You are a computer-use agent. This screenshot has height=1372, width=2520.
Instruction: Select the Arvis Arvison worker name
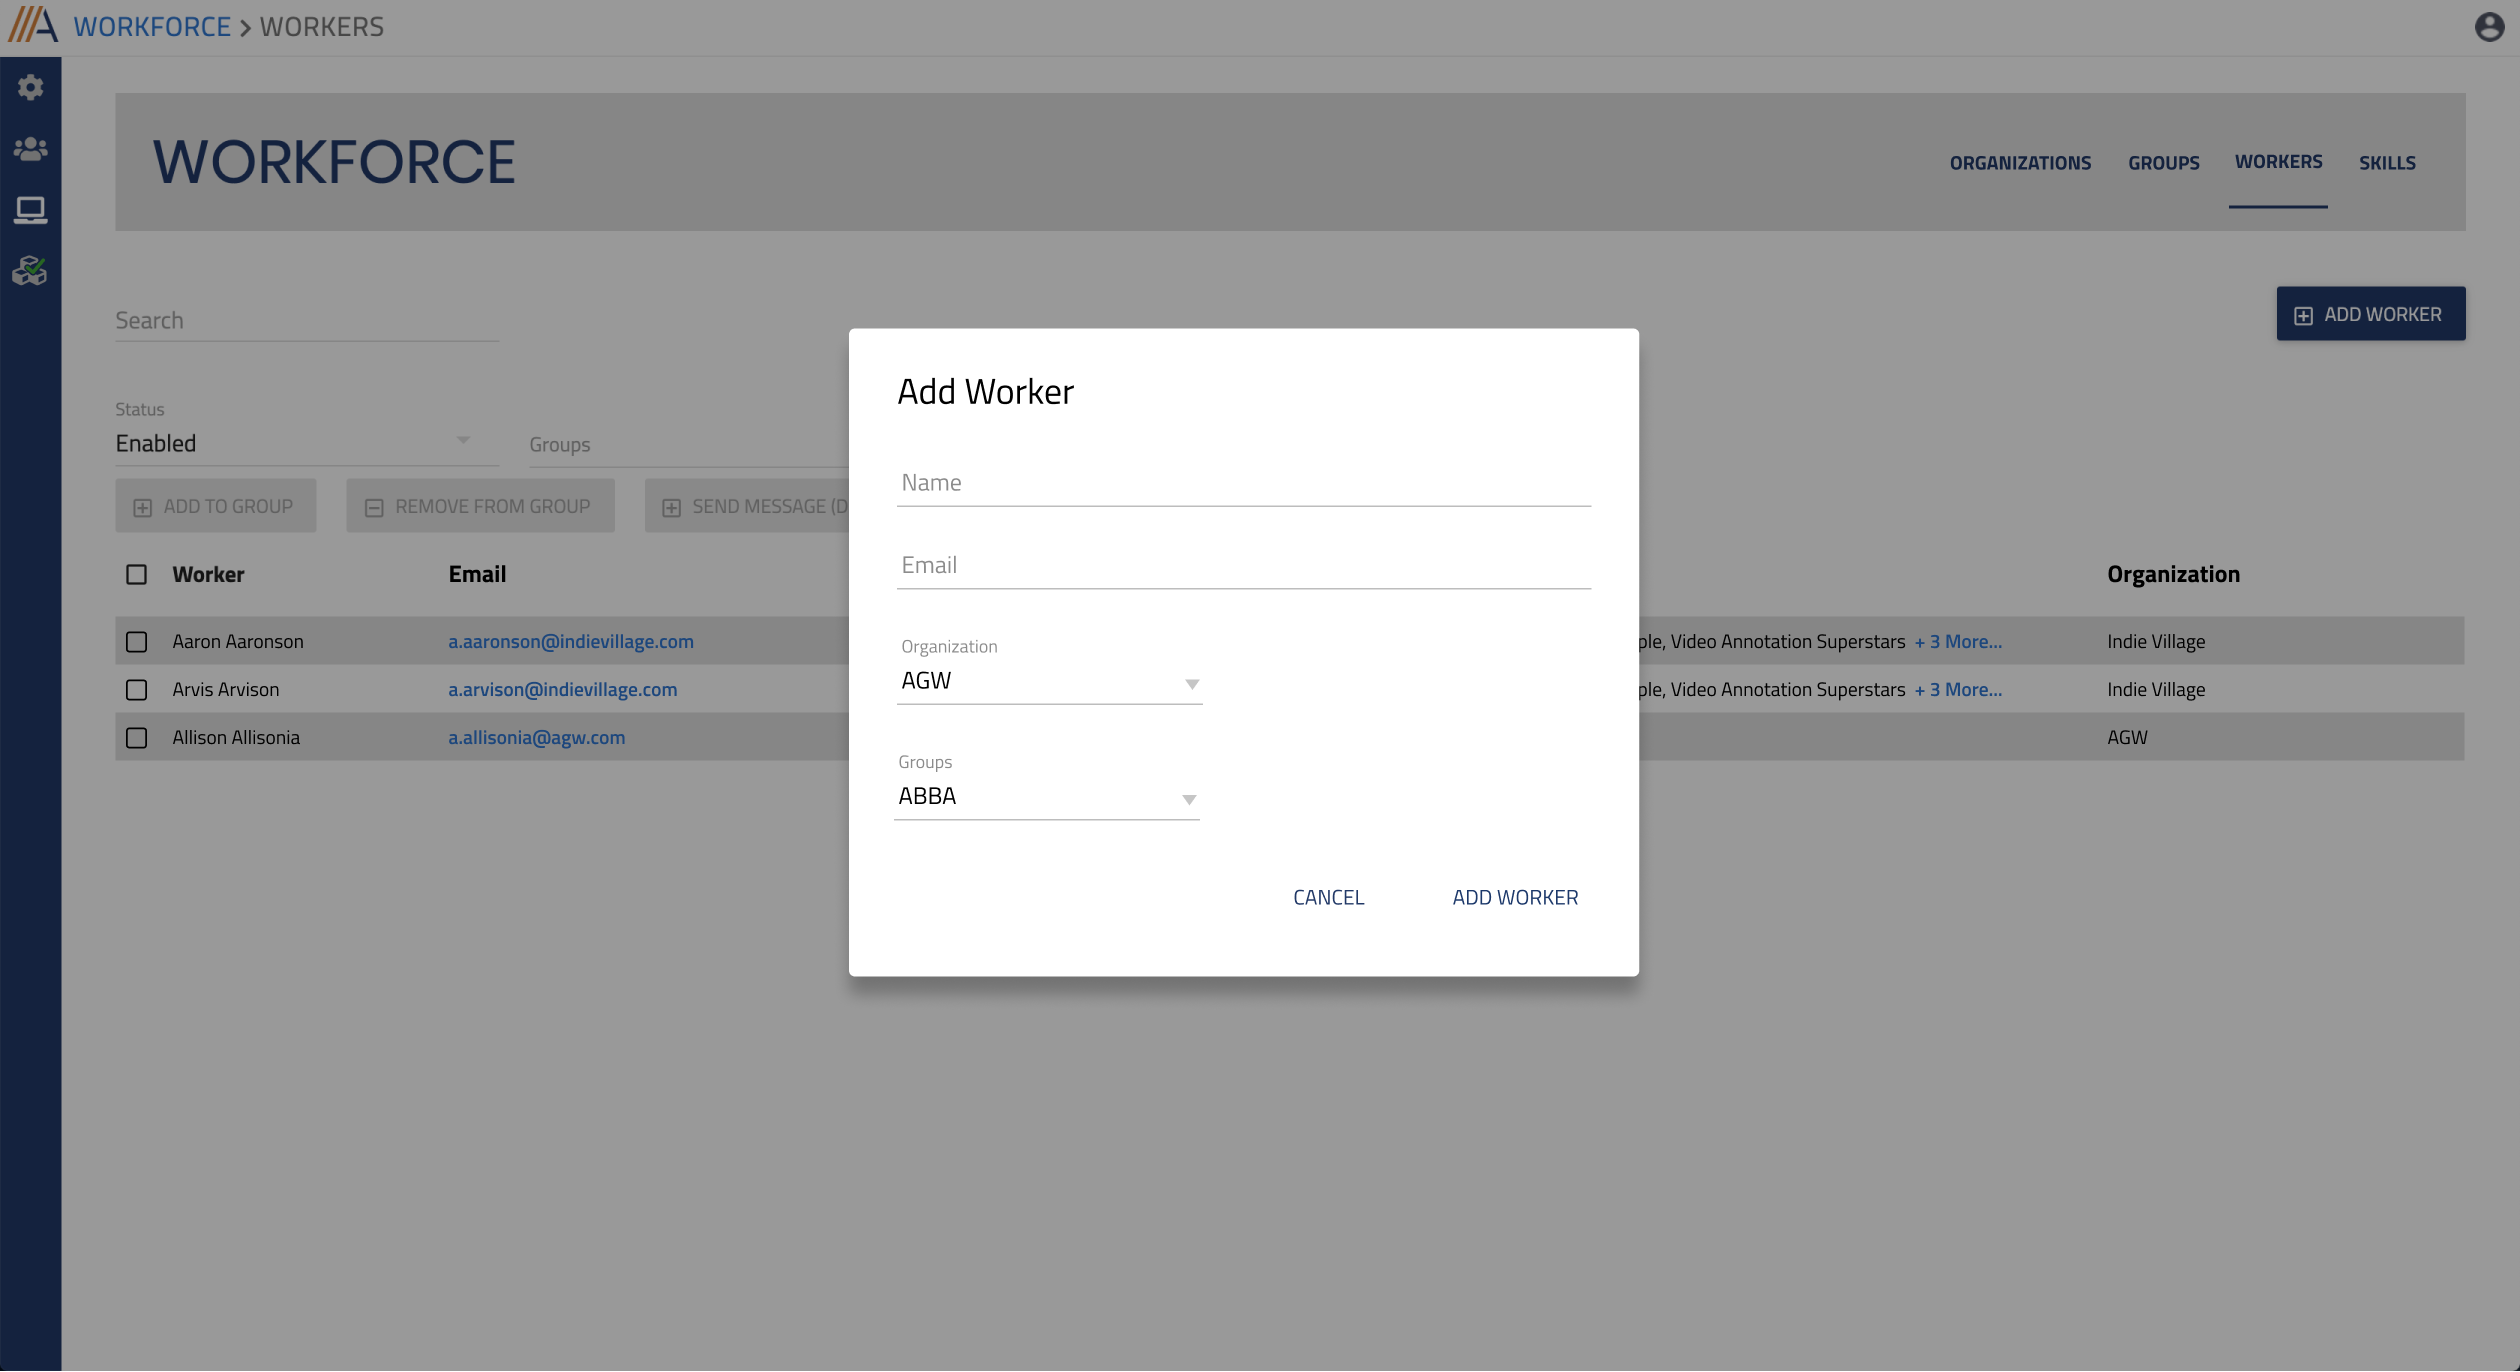[226, 689]
